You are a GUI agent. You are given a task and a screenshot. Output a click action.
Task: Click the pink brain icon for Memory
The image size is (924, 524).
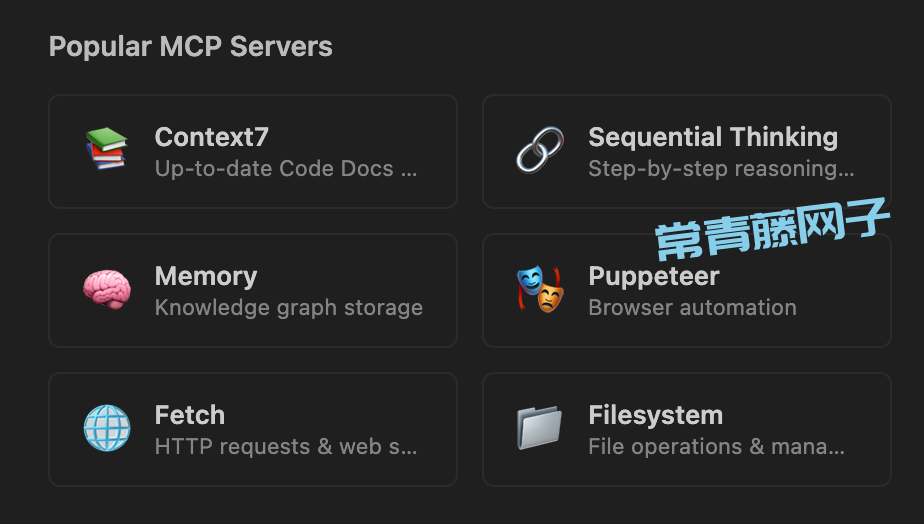[107, 289]
